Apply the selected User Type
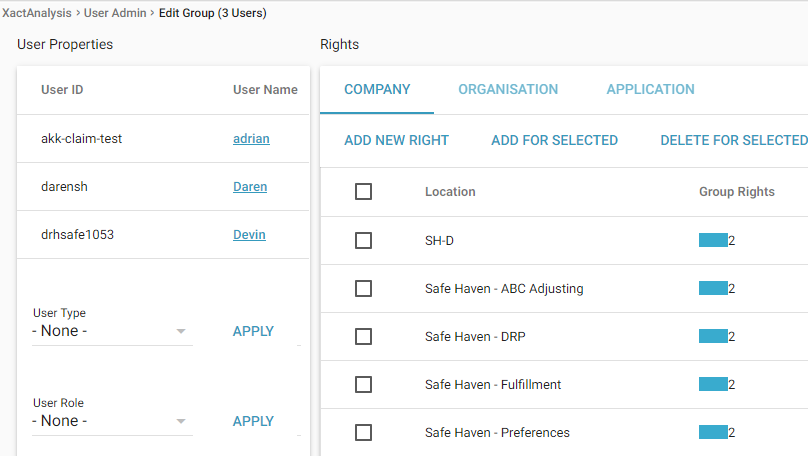This screenshot has width=808, height=456. coord(253,331)
